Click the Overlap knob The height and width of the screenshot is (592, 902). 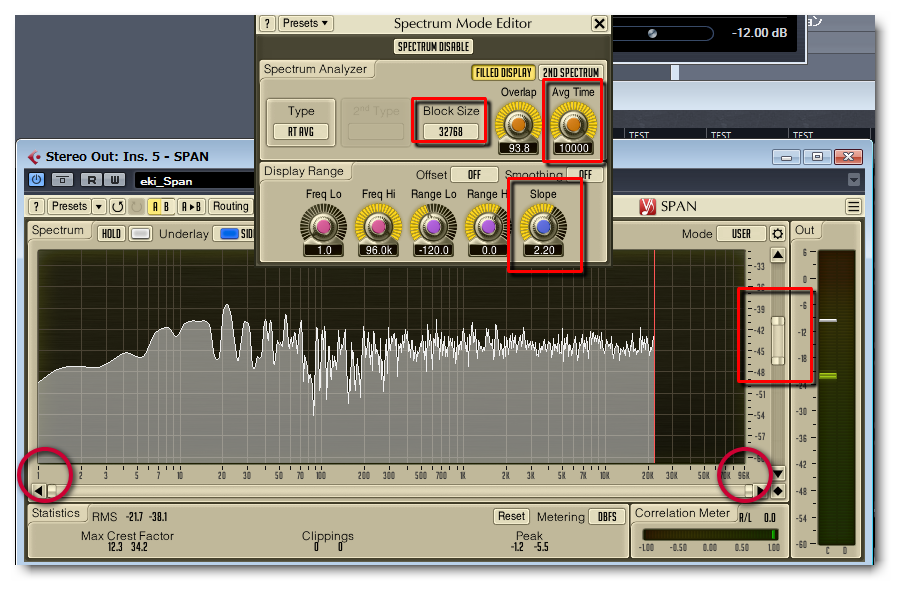[518, 124]
